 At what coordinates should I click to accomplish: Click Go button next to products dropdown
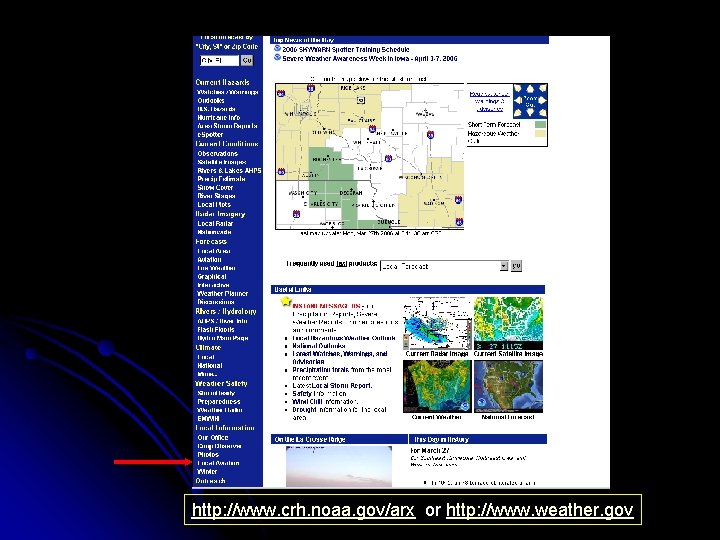516,266
